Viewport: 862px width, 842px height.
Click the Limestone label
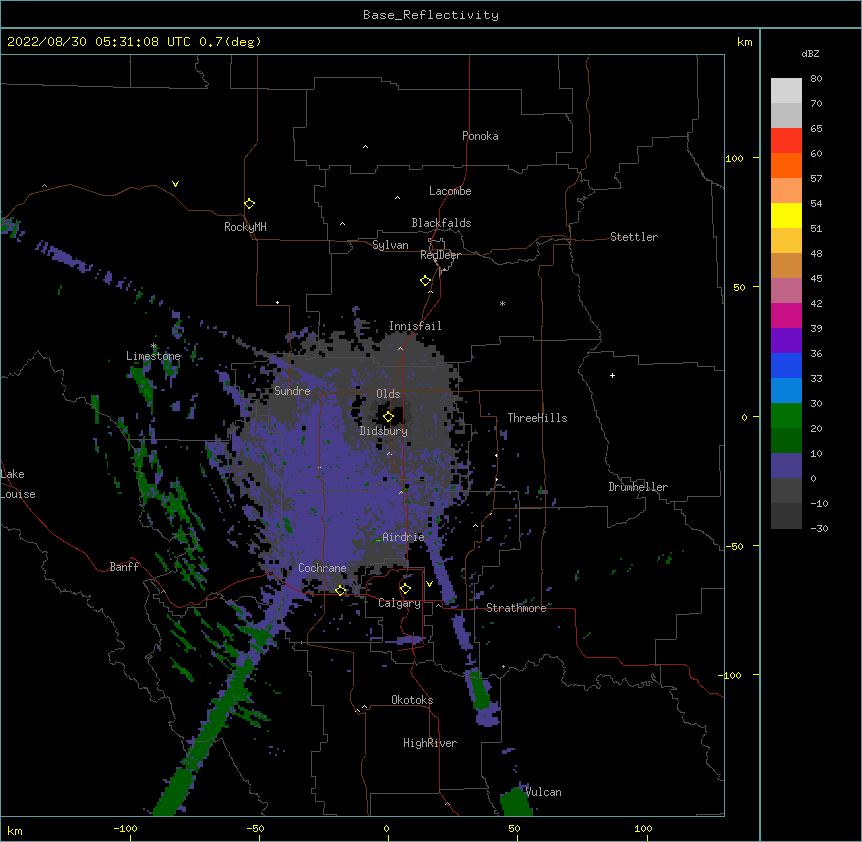coord(153,356)
